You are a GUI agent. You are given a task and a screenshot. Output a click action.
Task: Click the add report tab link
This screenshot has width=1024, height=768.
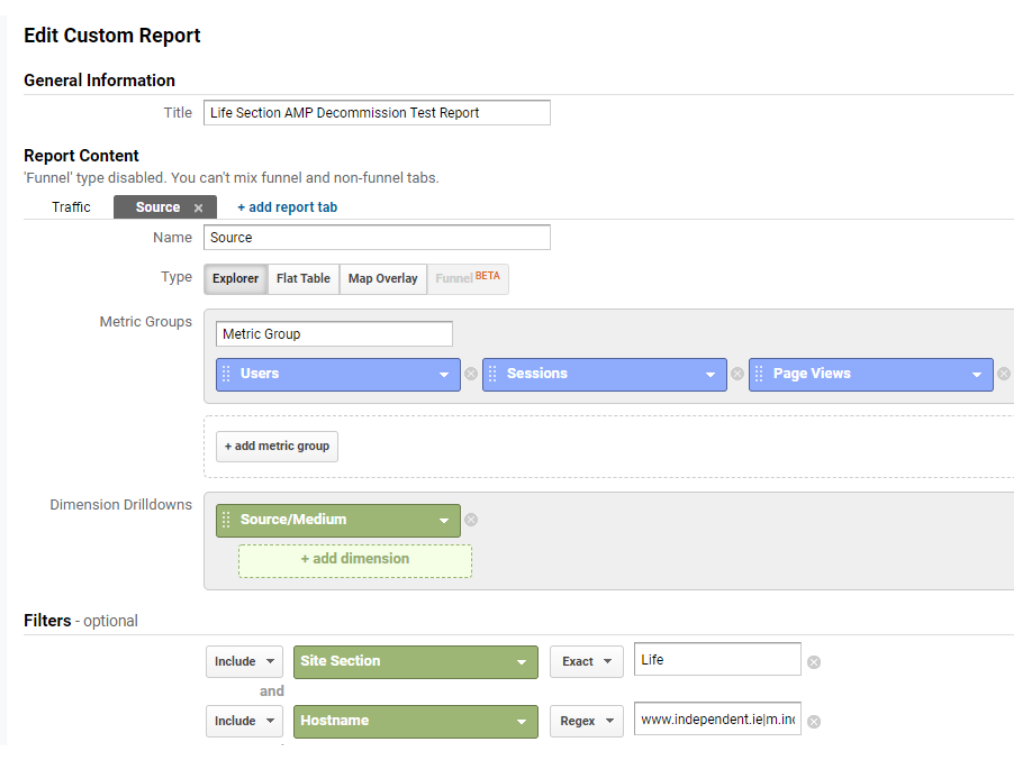(287, 207)
